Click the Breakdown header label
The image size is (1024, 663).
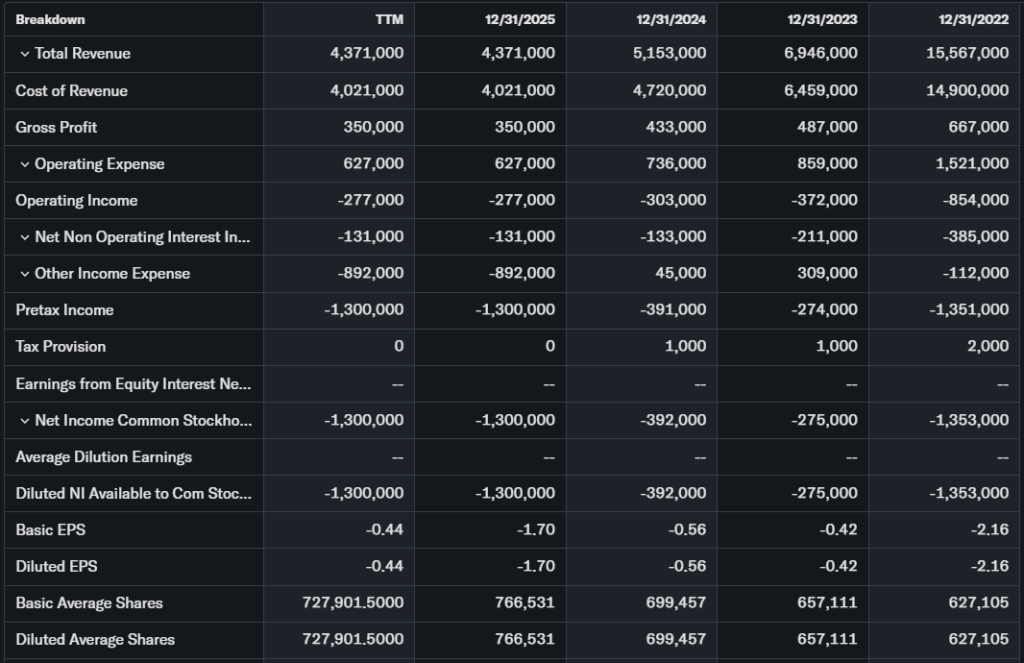tap(50, 20)
